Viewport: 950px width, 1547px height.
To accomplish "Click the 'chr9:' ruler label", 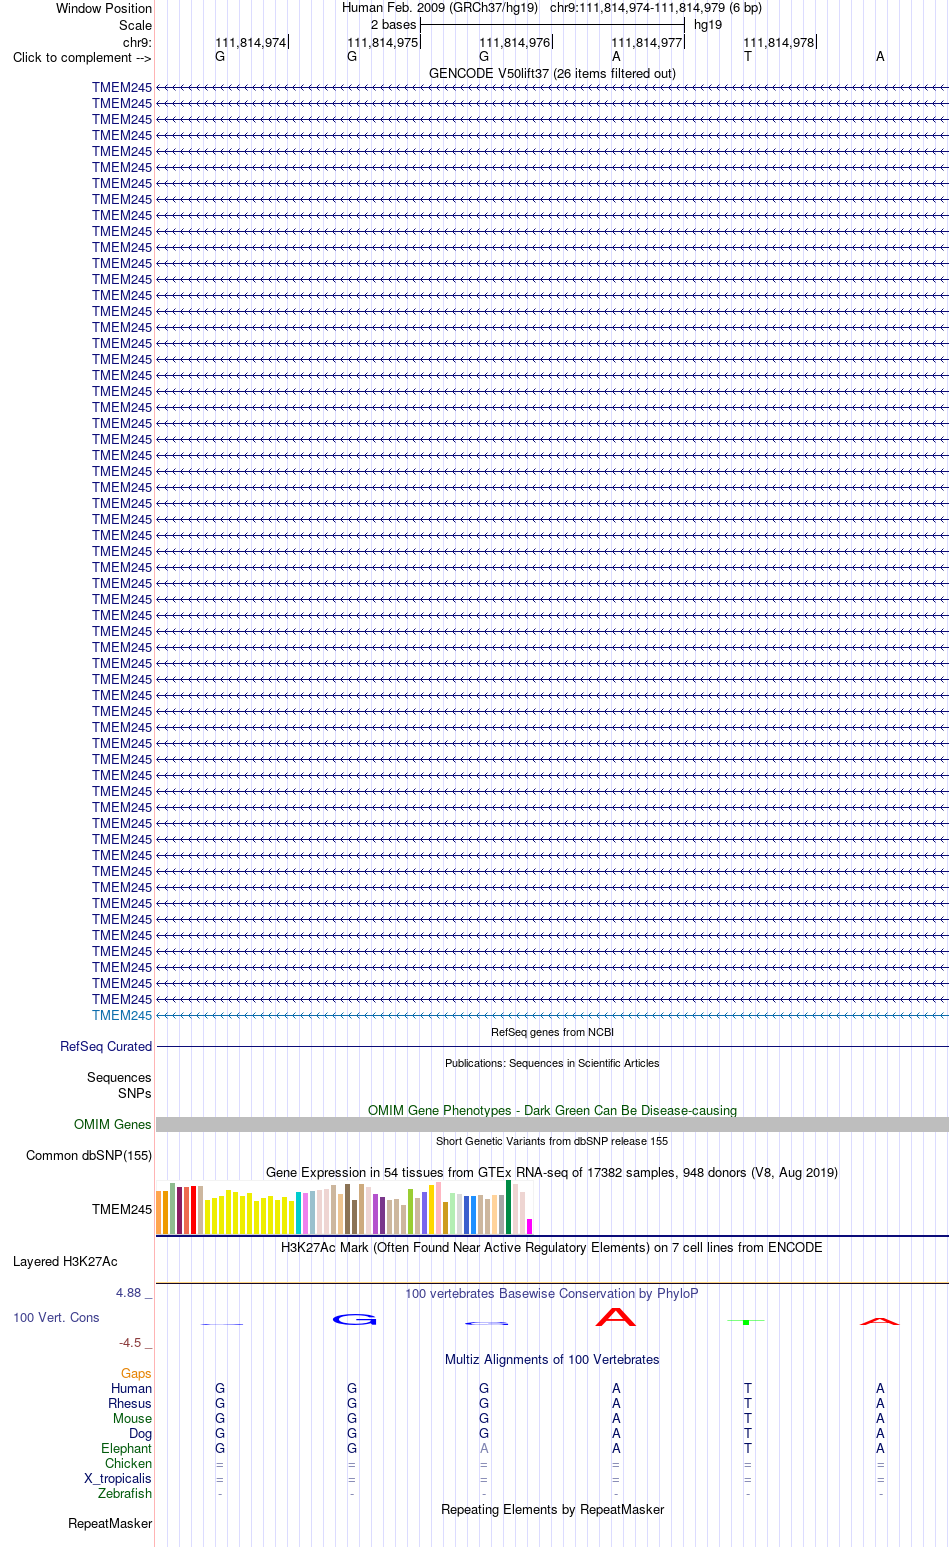I will point(137,42).
